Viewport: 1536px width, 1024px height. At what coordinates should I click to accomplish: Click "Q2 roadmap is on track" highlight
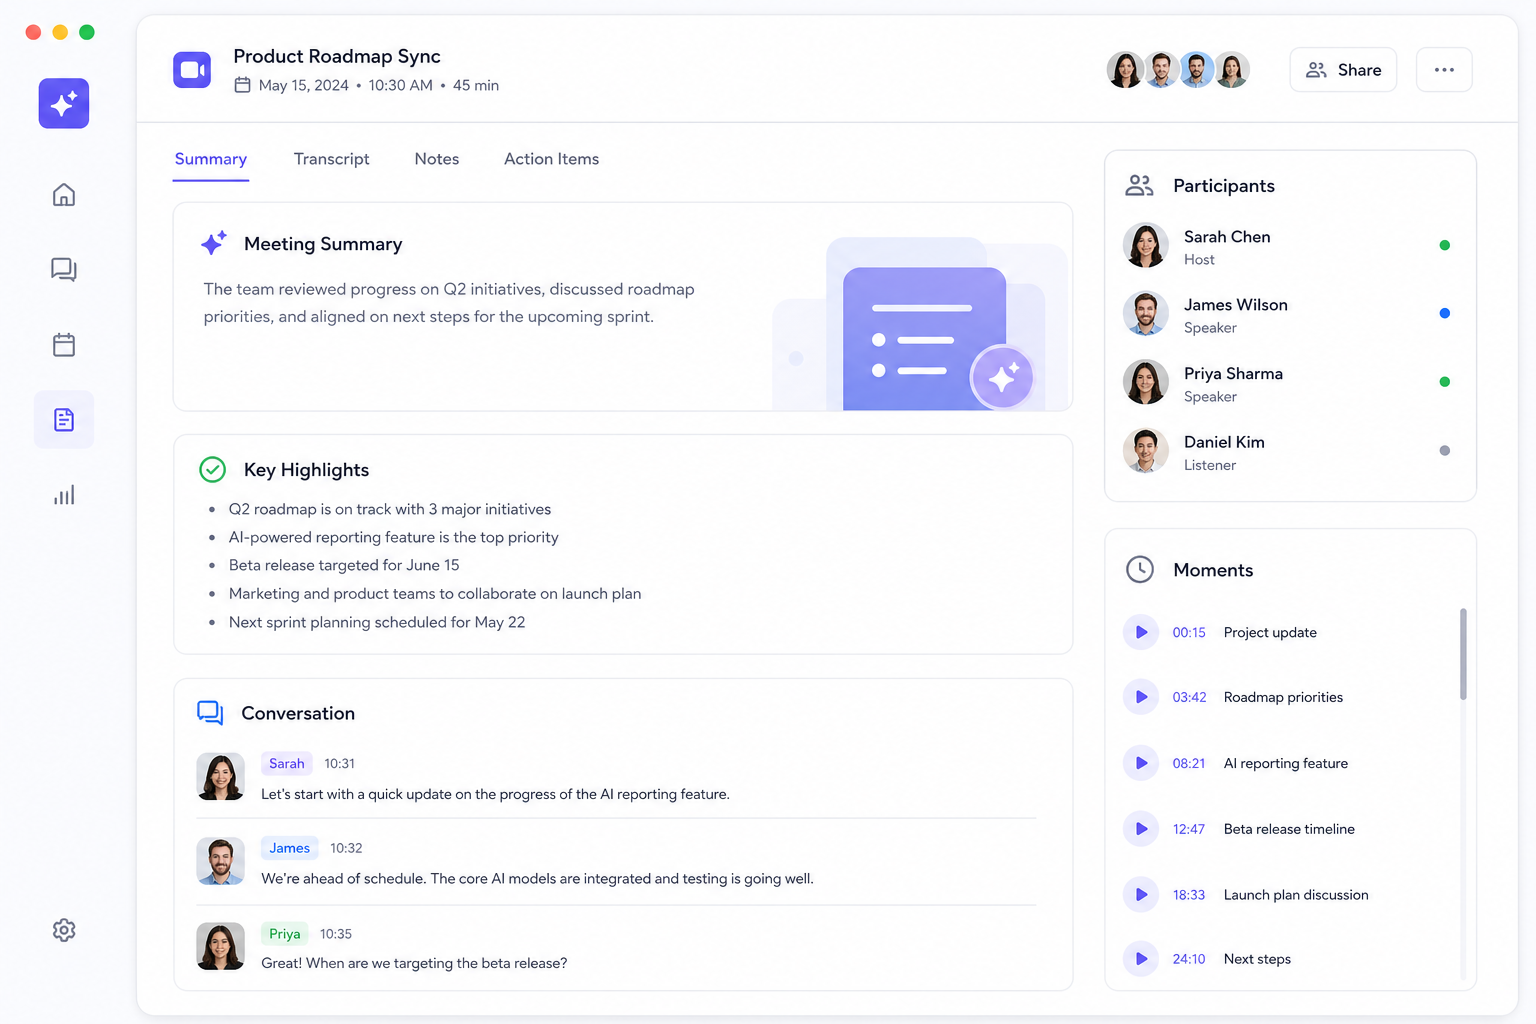(390, 509)
